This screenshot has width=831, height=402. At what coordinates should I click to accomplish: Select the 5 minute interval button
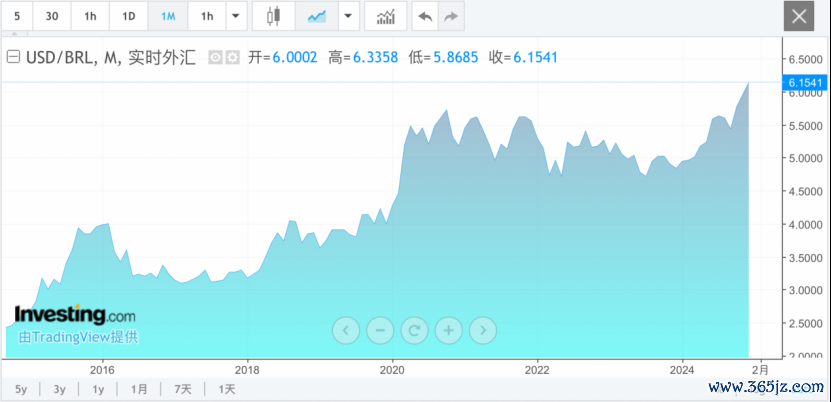17,16
